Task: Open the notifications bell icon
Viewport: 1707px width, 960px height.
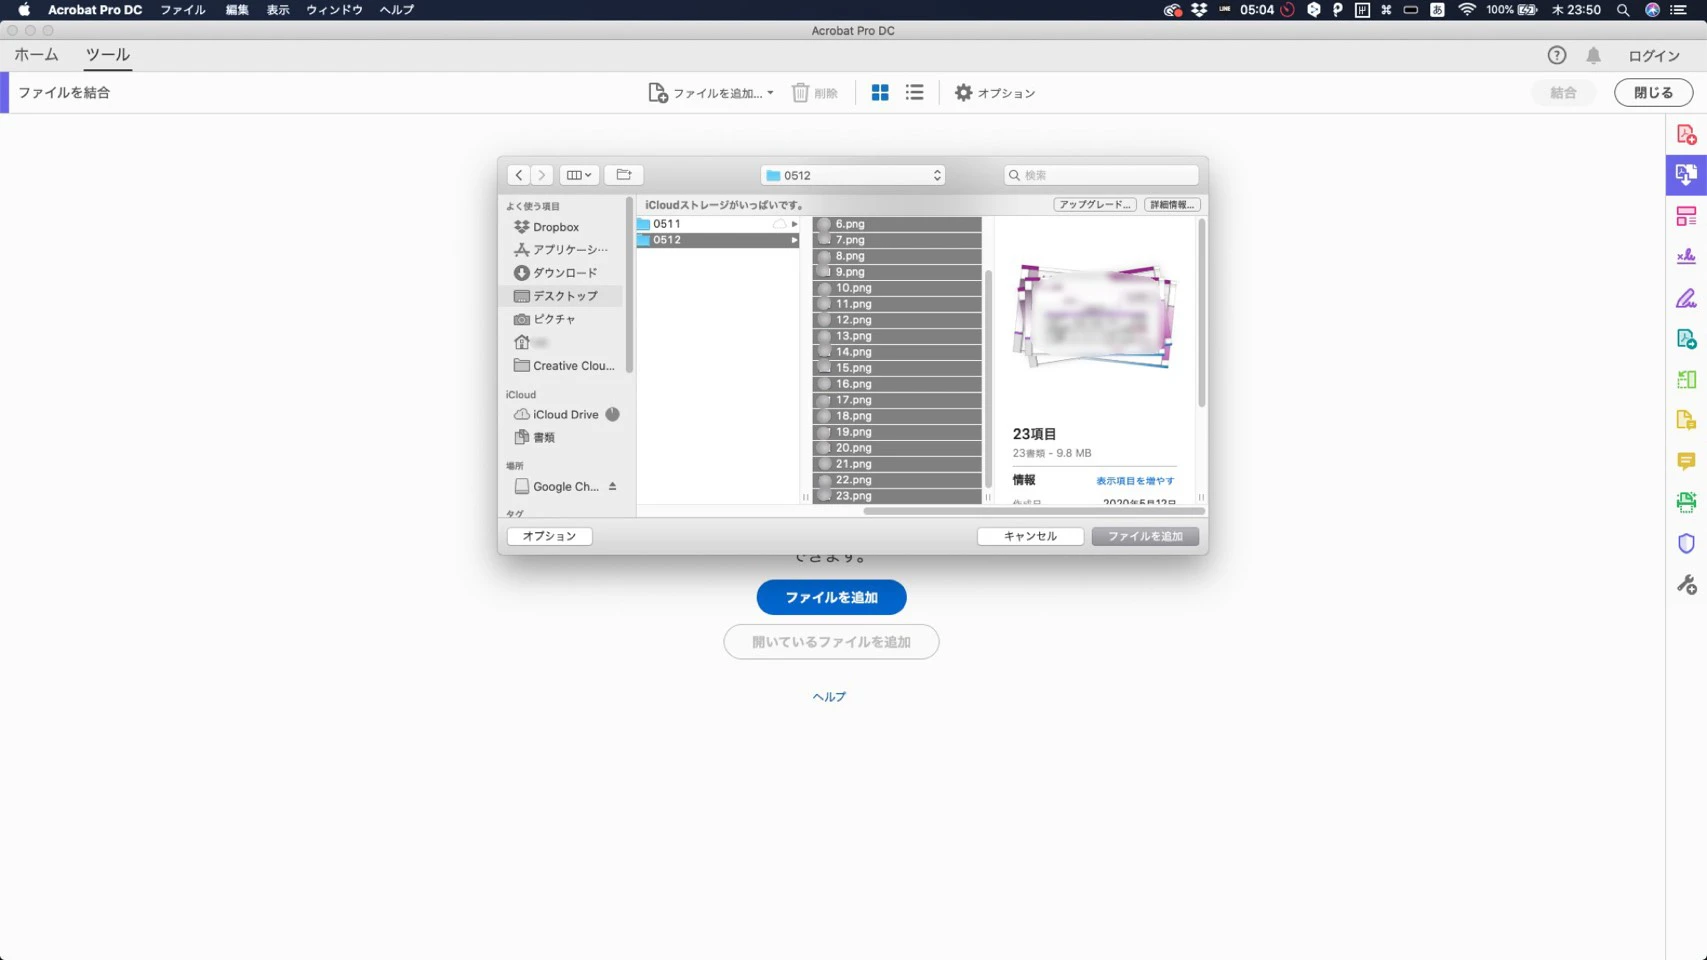Action: [1593, 56]
